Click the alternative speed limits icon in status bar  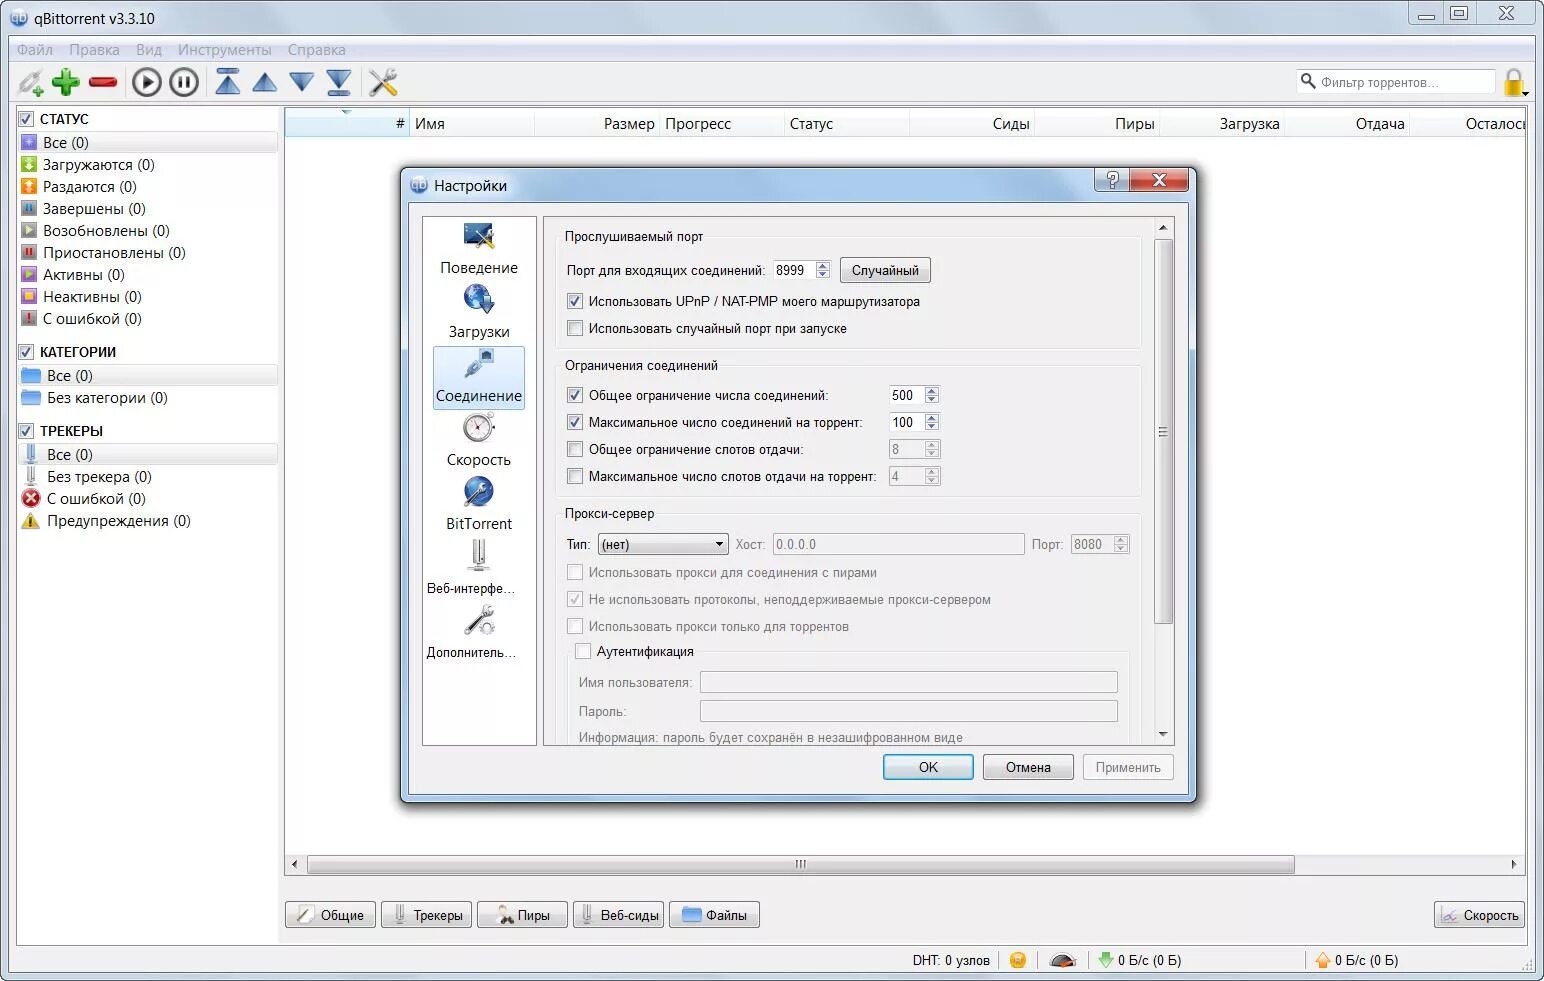(1063, 960)
